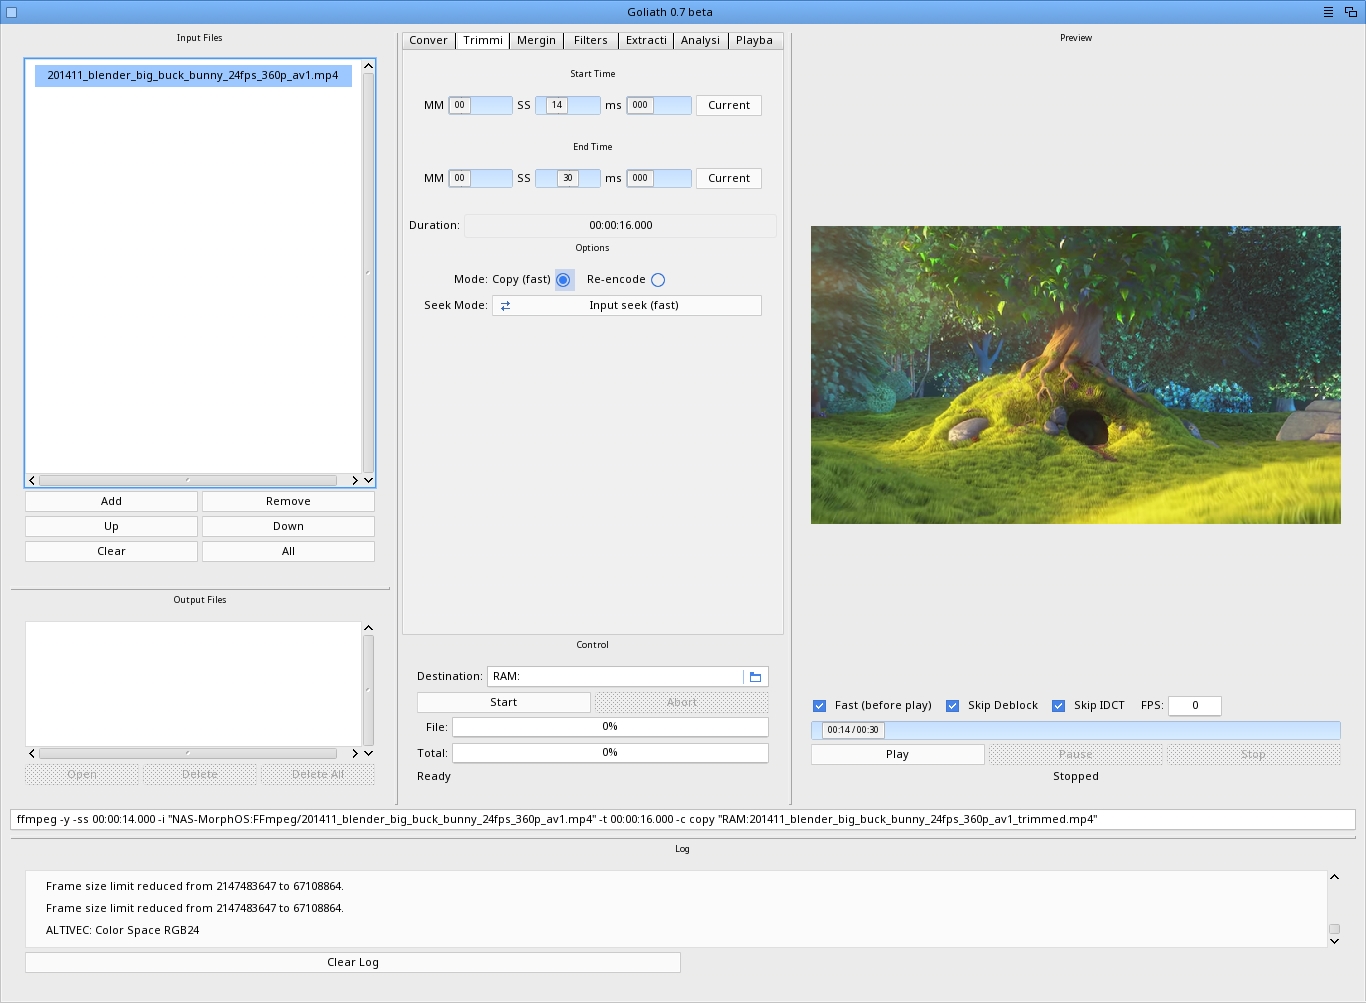The width and height of the screenshot is (1366, 1003).
Task: Click window menu icon in title bar
Action: click(x=1328, y=12)
